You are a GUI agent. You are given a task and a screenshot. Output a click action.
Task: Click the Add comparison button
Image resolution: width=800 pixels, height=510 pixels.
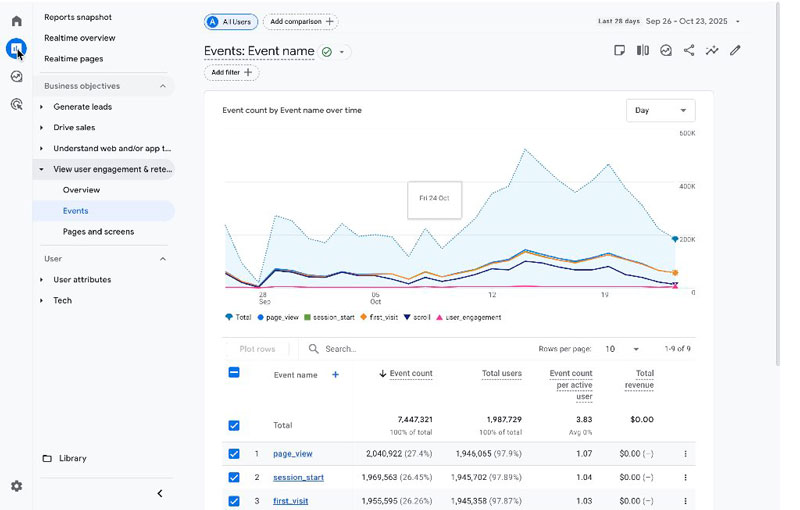300,21
